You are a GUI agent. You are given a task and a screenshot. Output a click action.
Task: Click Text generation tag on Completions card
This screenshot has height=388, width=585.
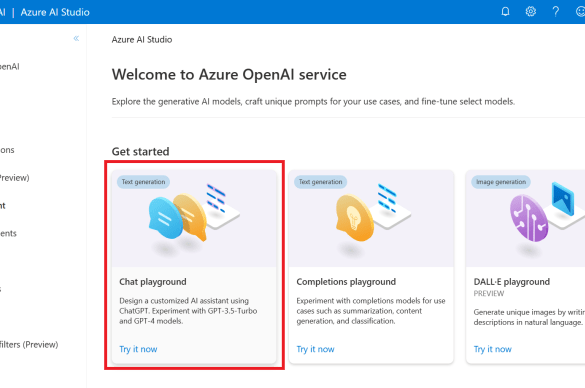pyautogui.click(x=320, y=182)
